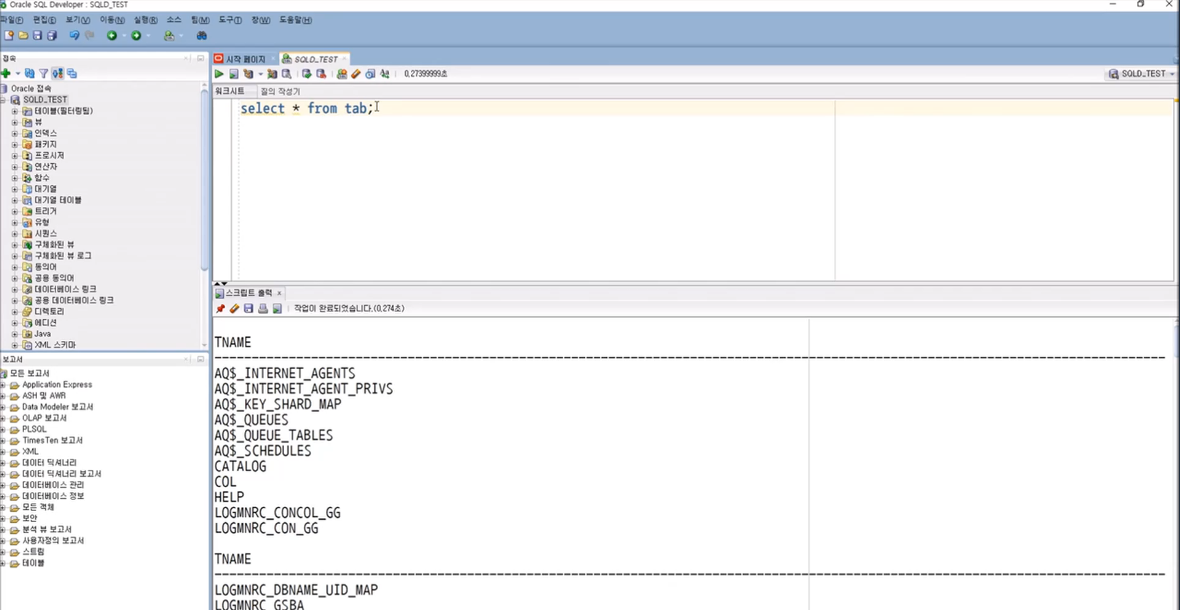
Task: Expand the Data Modeler 보고서 folder
Action: point(4,407)
